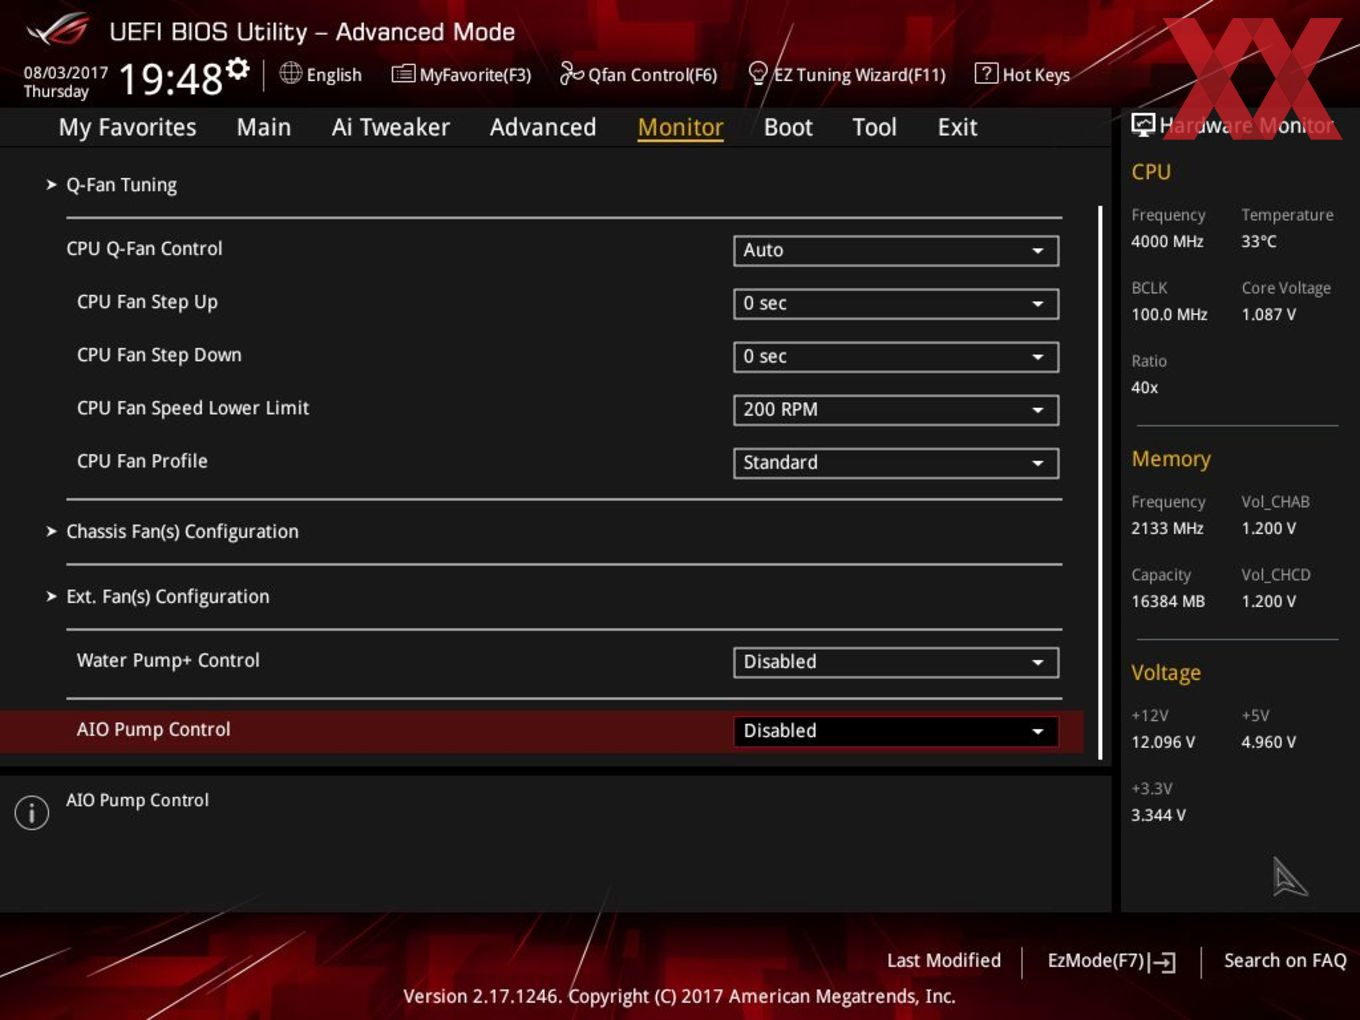This screenshot has height=1020, width=1360.
Task: Select the Exit tab
Action: pos(957,127)
